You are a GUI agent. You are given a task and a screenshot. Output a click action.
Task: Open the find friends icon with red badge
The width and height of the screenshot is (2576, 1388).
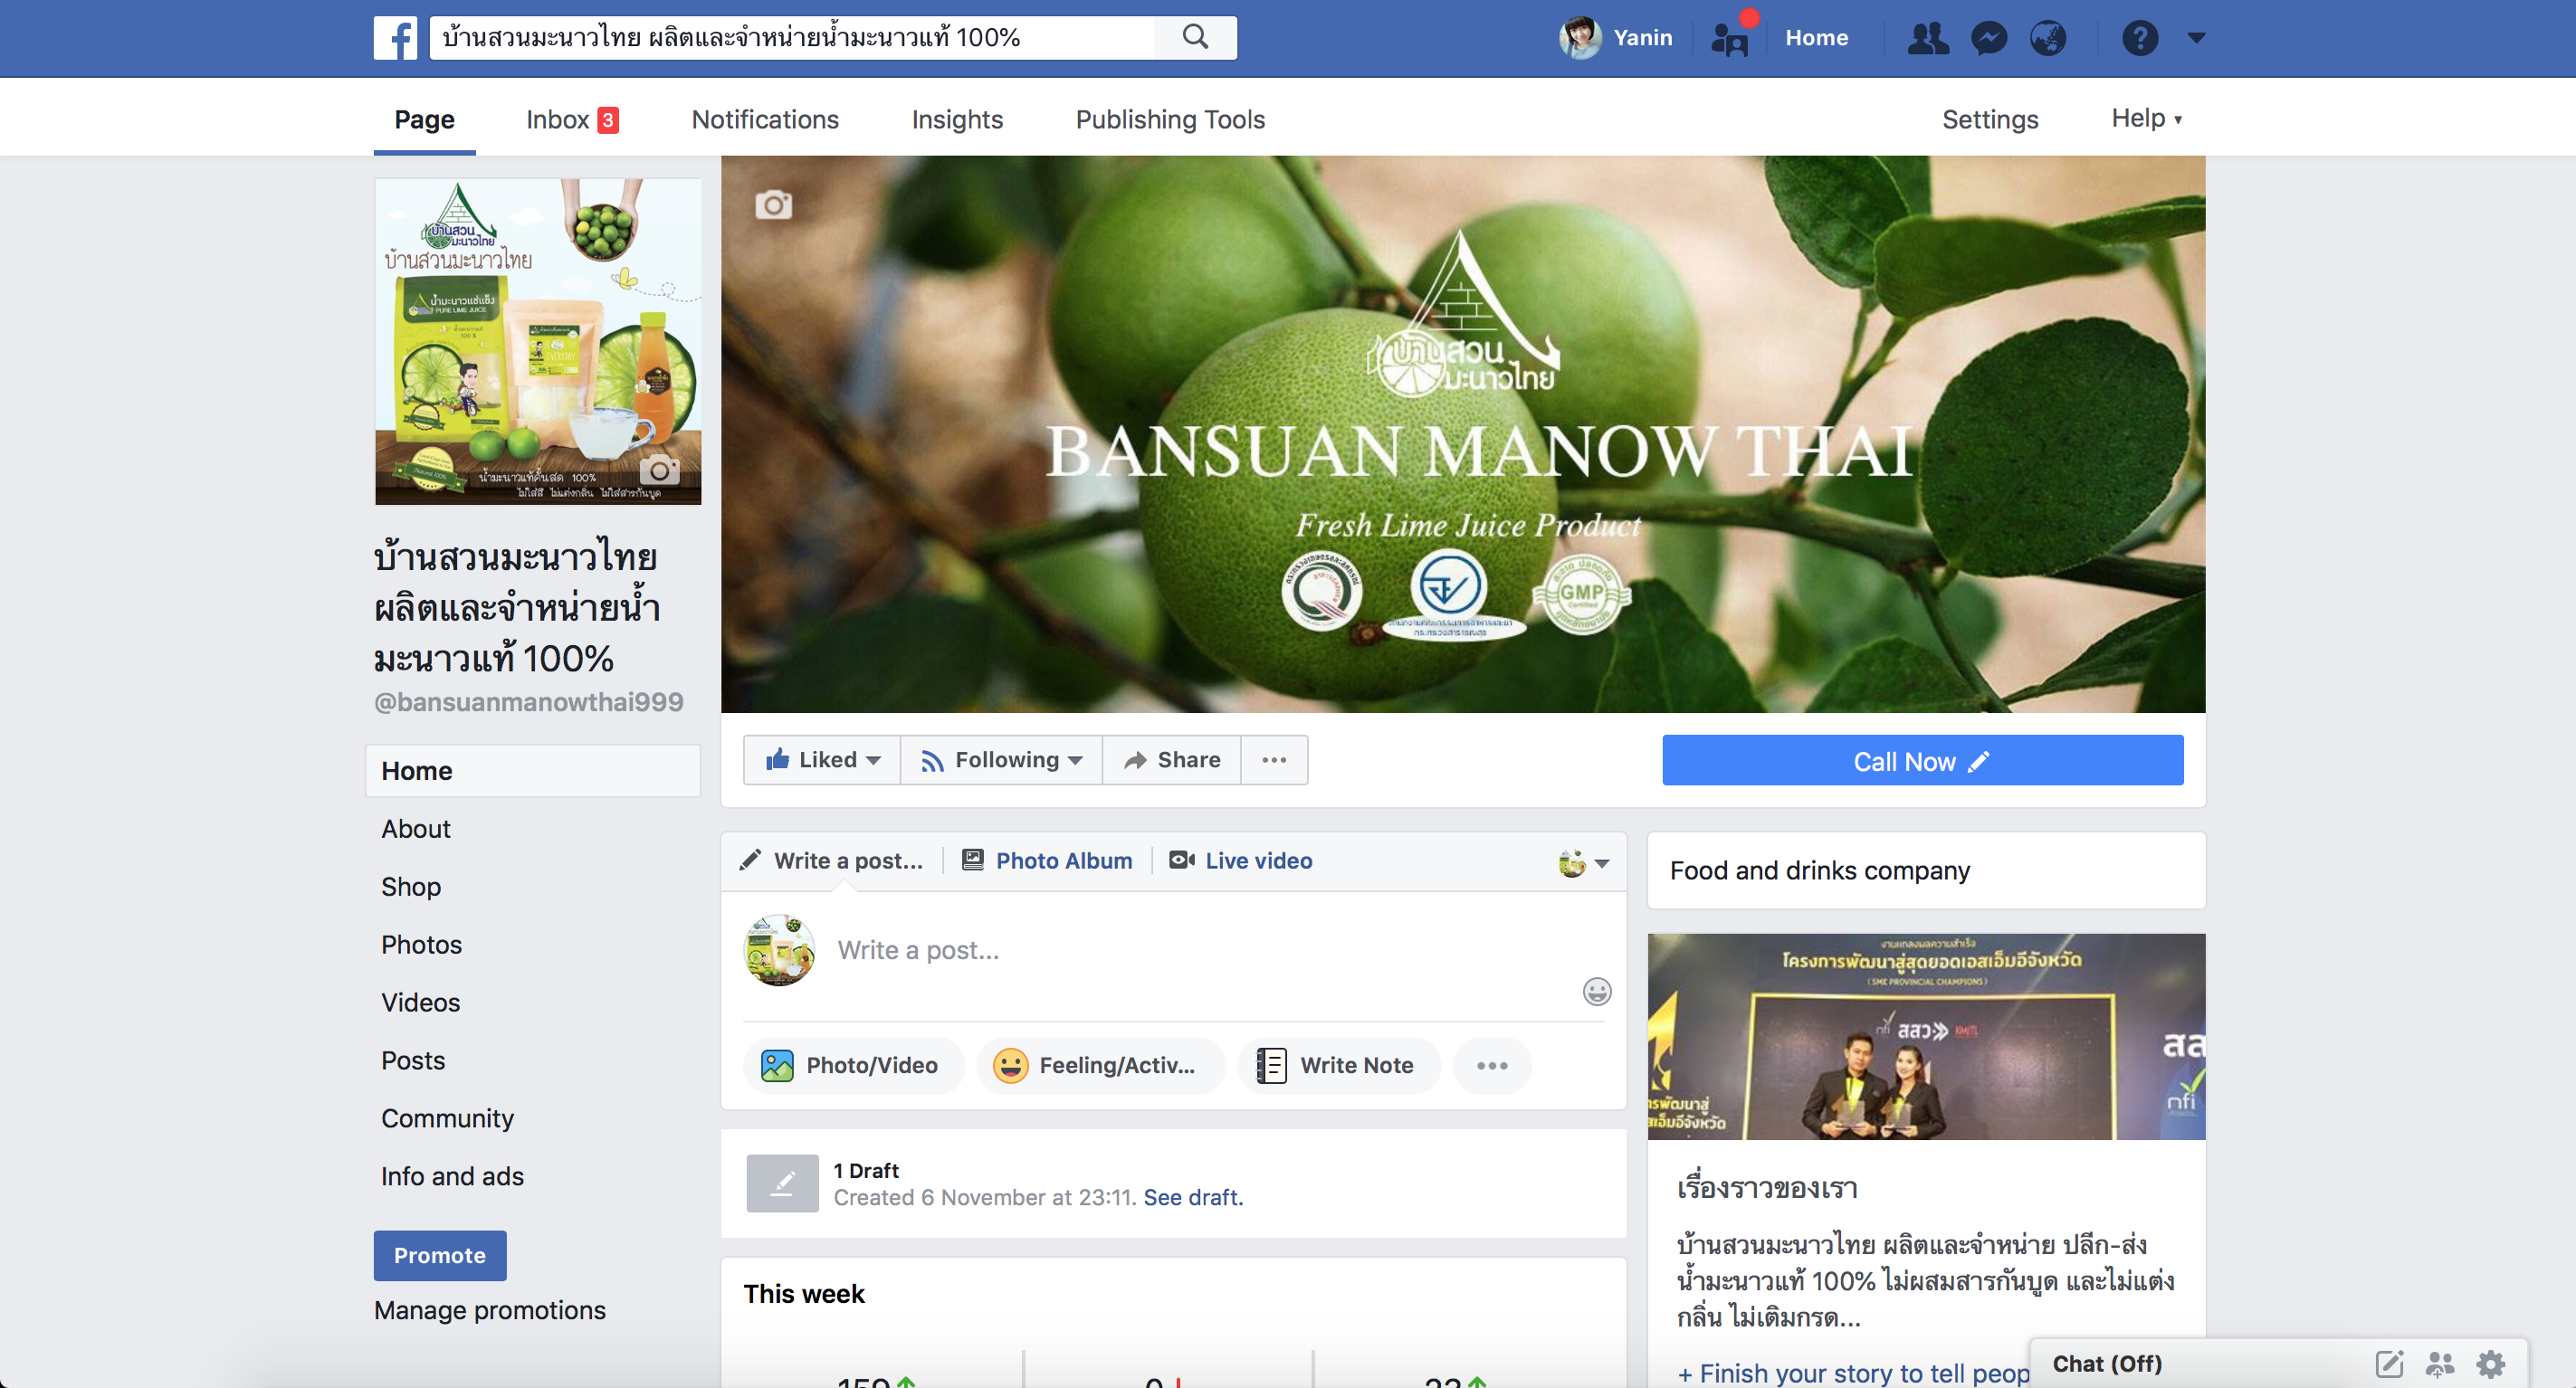point(1730,38)
